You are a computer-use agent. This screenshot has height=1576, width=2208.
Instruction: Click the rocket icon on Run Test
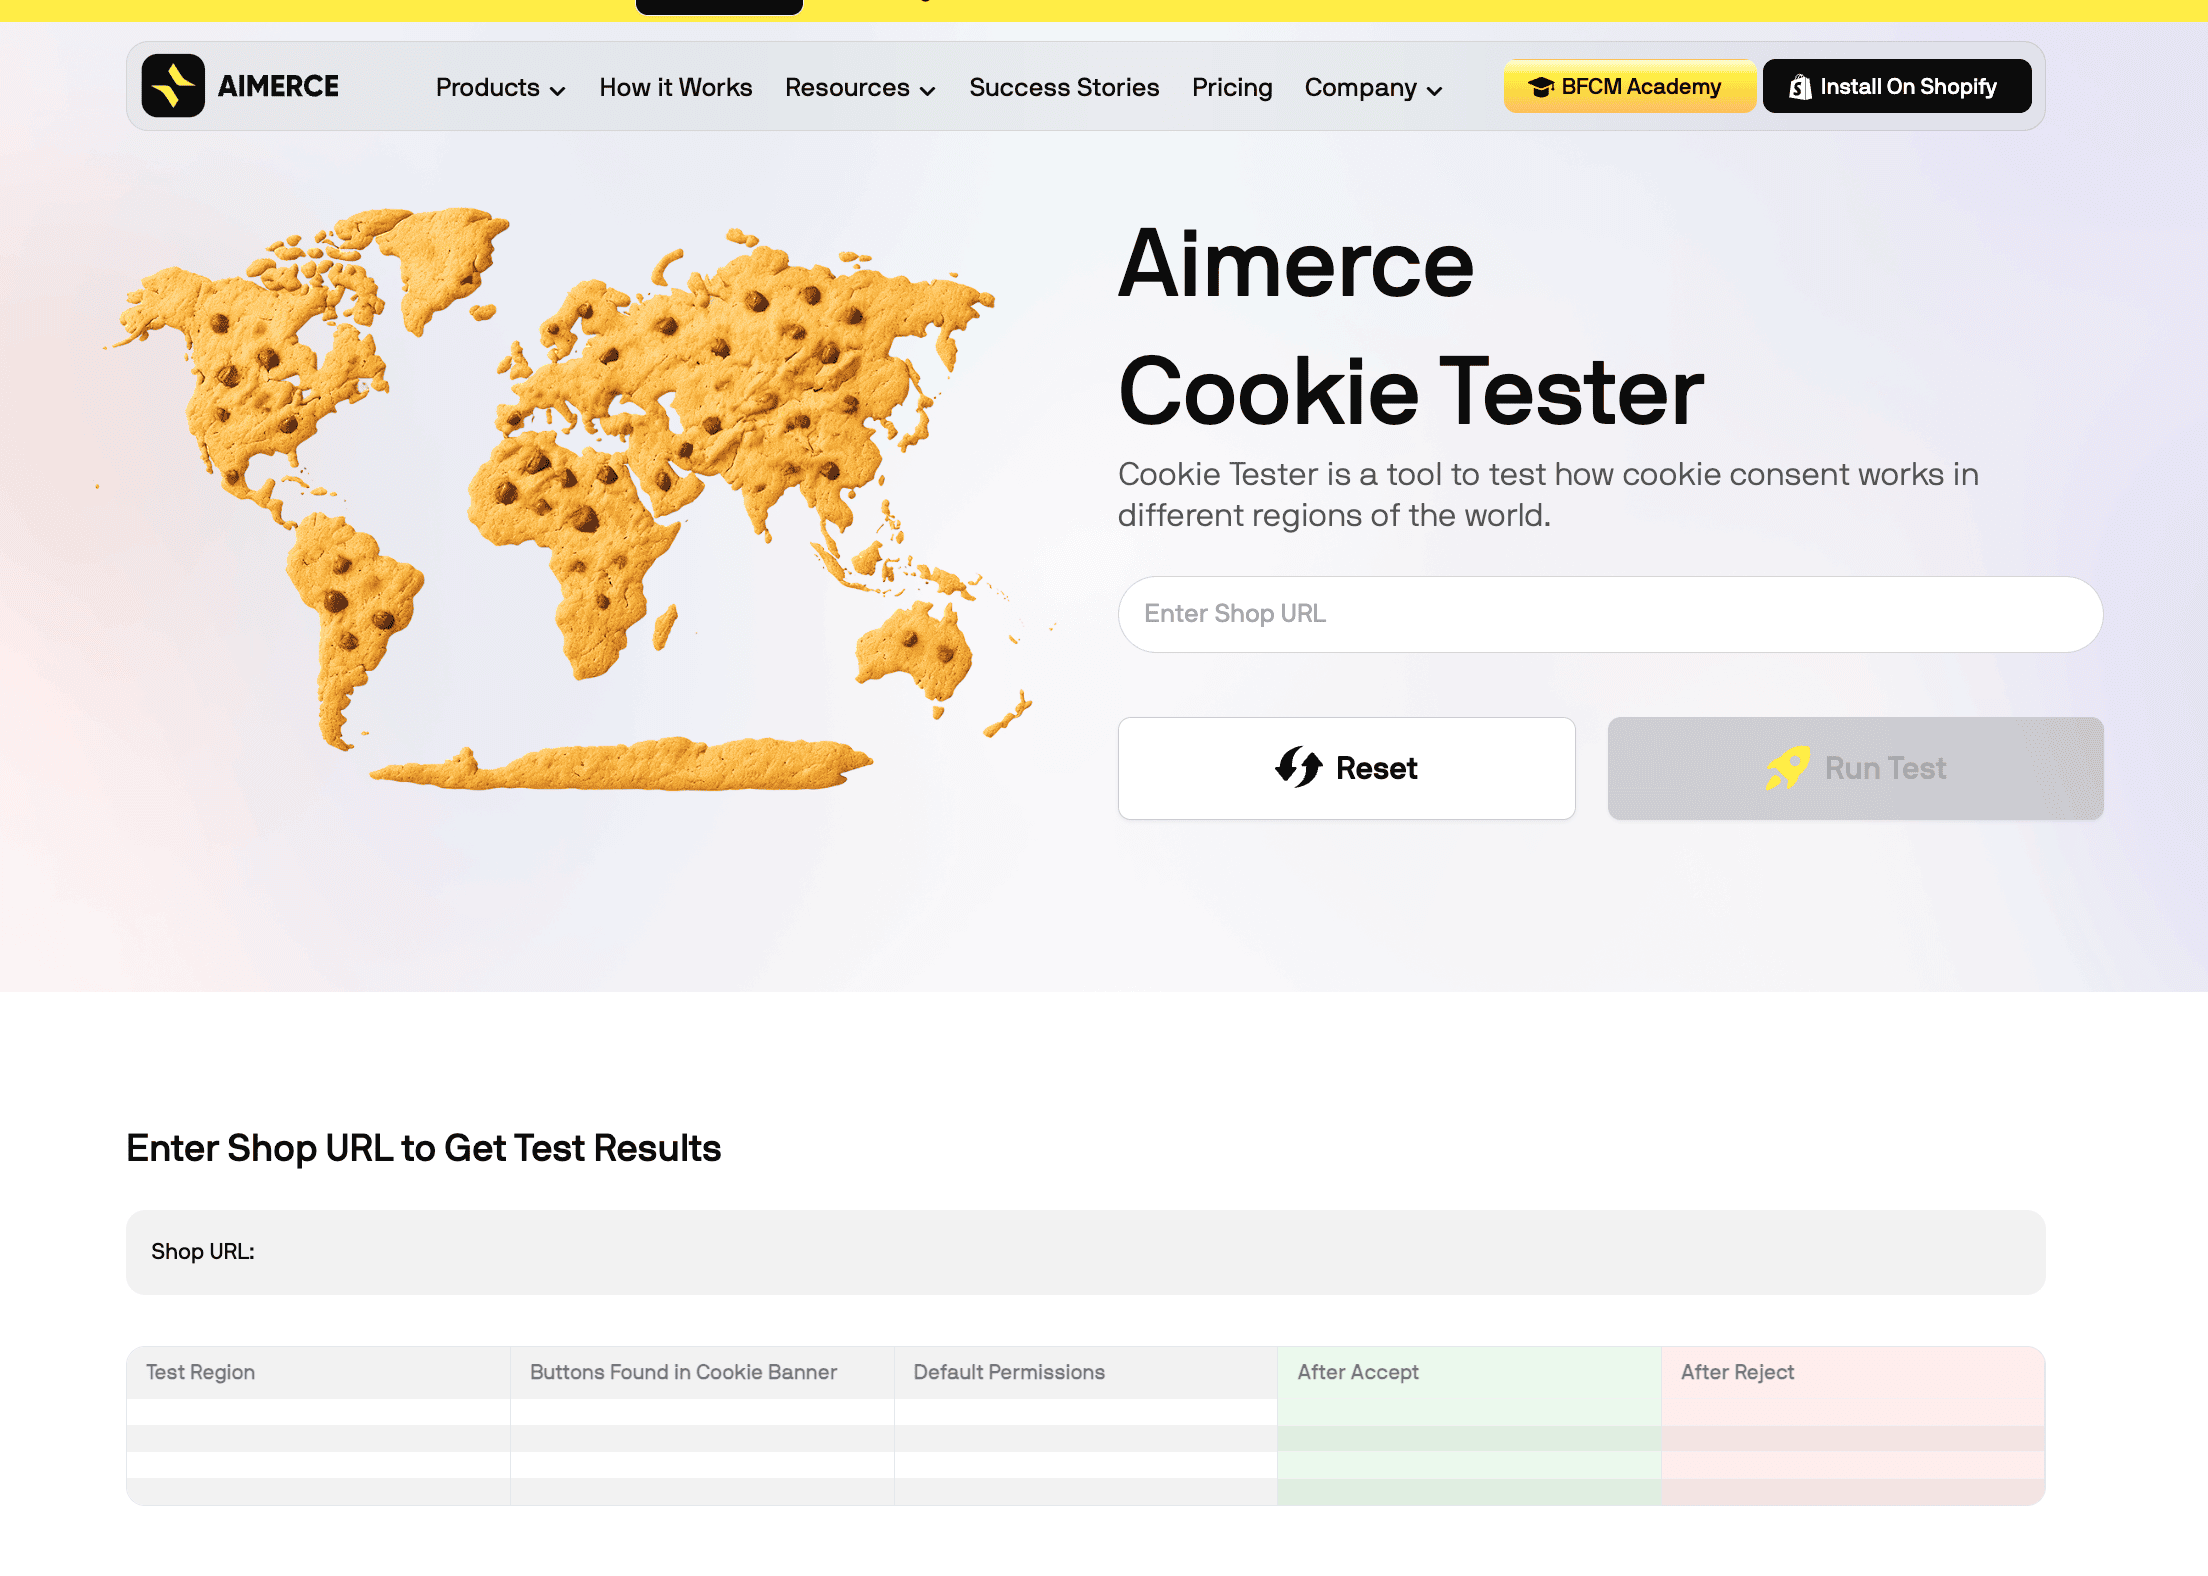click(x=1788, y=767)
